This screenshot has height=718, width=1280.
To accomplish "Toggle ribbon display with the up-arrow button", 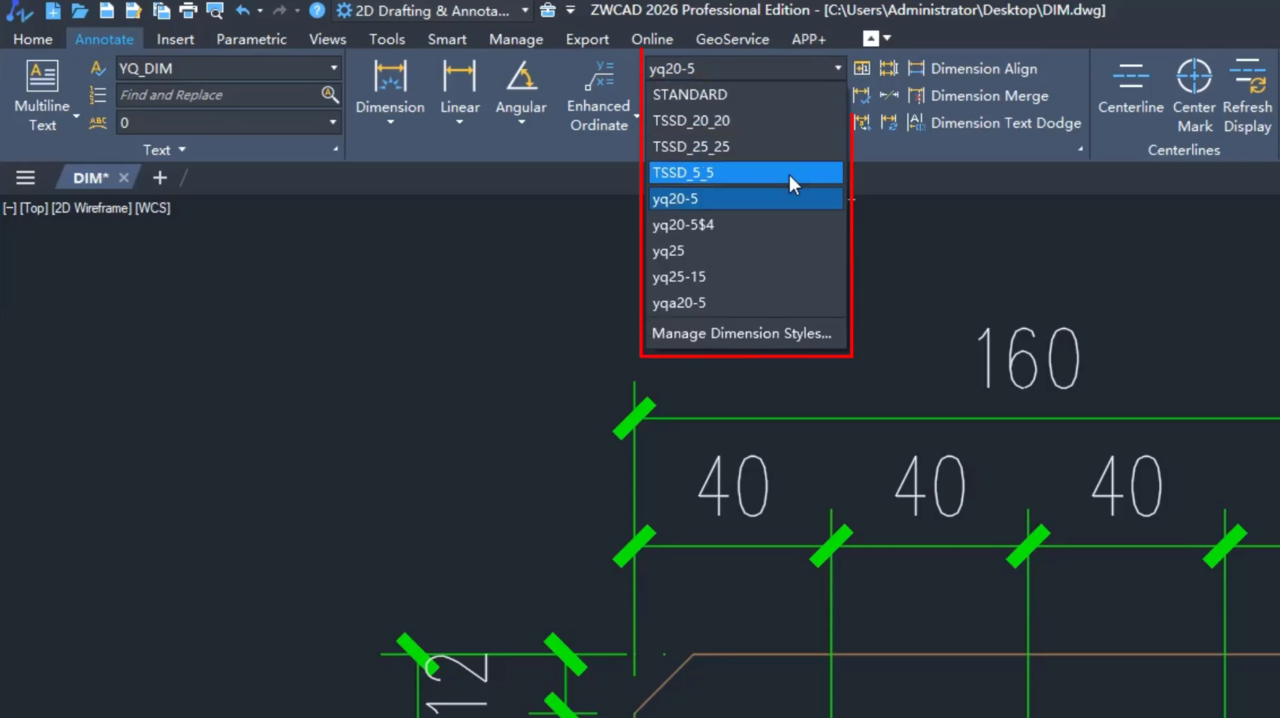I will click(x=871, y=39).
